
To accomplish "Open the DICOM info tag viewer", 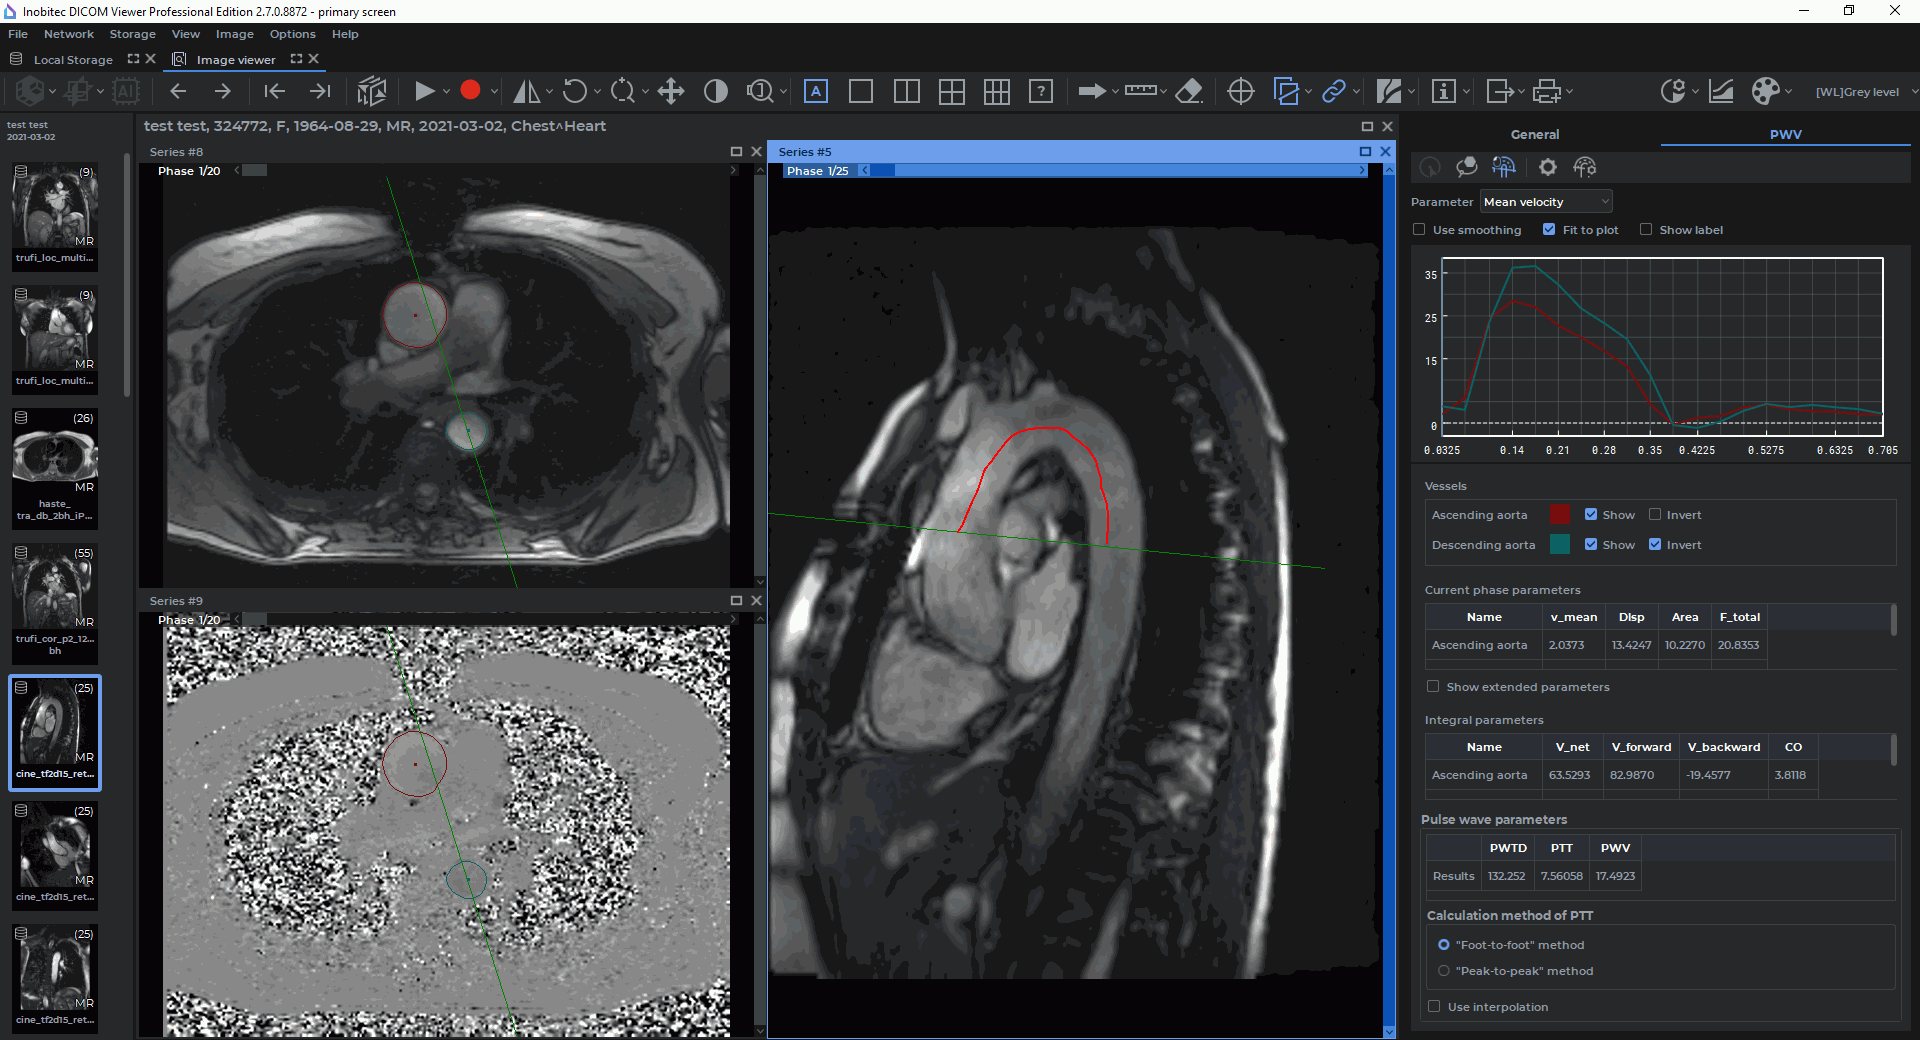I will click(1443, 91).
